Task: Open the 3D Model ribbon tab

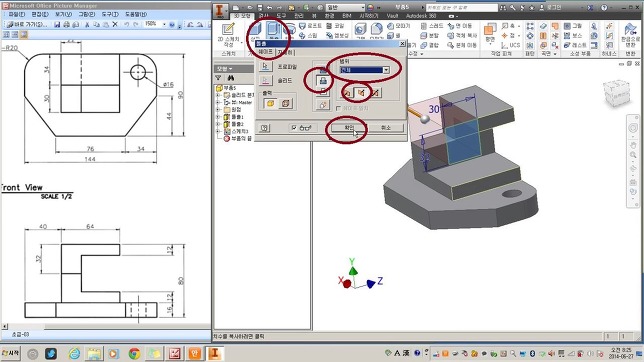Action: coord(242,16)
